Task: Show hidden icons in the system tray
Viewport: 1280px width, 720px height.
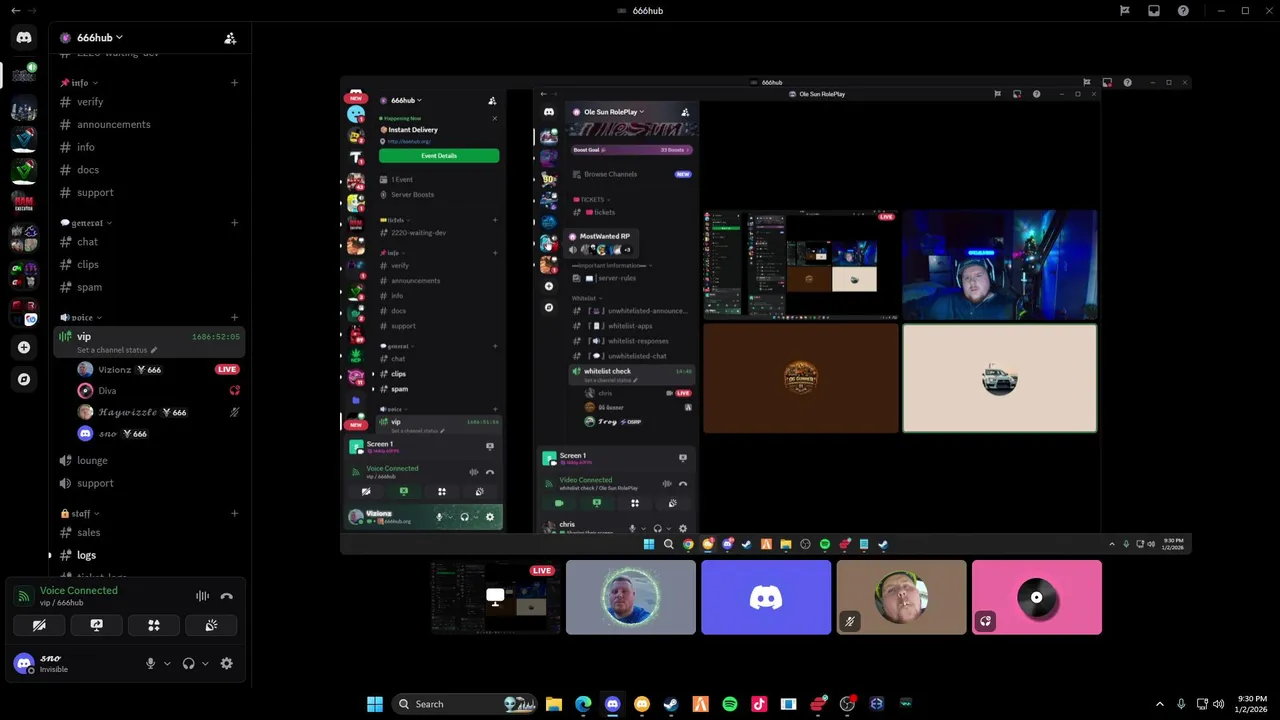Action: pos(1160,704)
